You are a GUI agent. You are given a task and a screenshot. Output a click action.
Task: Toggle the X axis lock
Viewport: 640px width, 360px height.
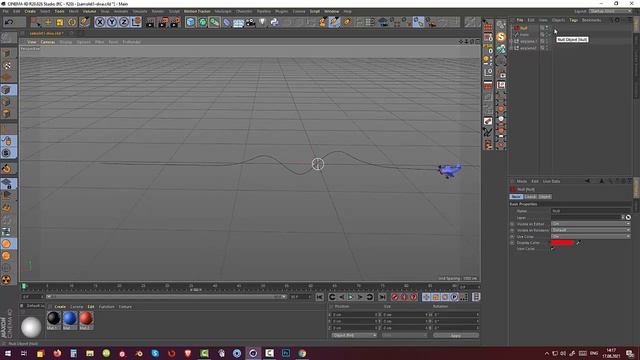[x=100, y=22]
